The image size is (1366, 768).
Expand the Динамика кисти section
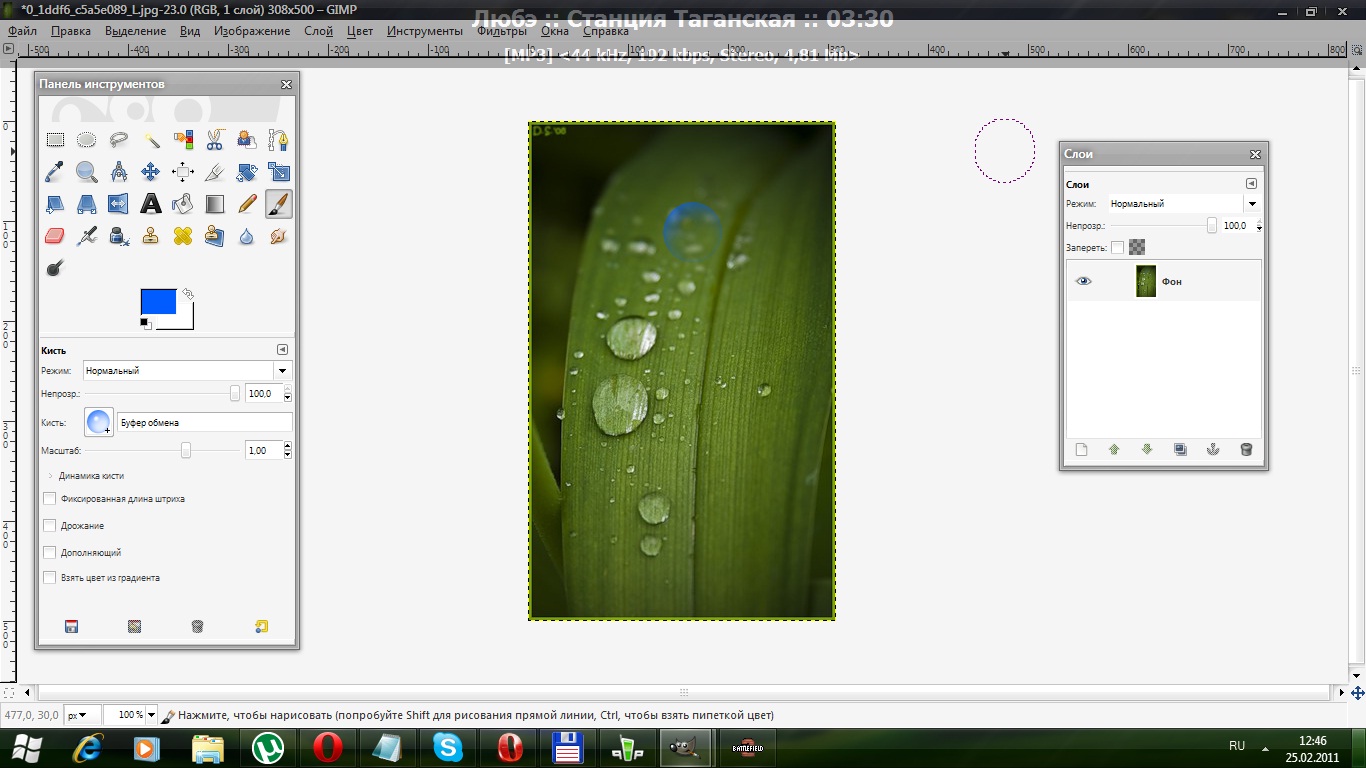tap(50, 476)
